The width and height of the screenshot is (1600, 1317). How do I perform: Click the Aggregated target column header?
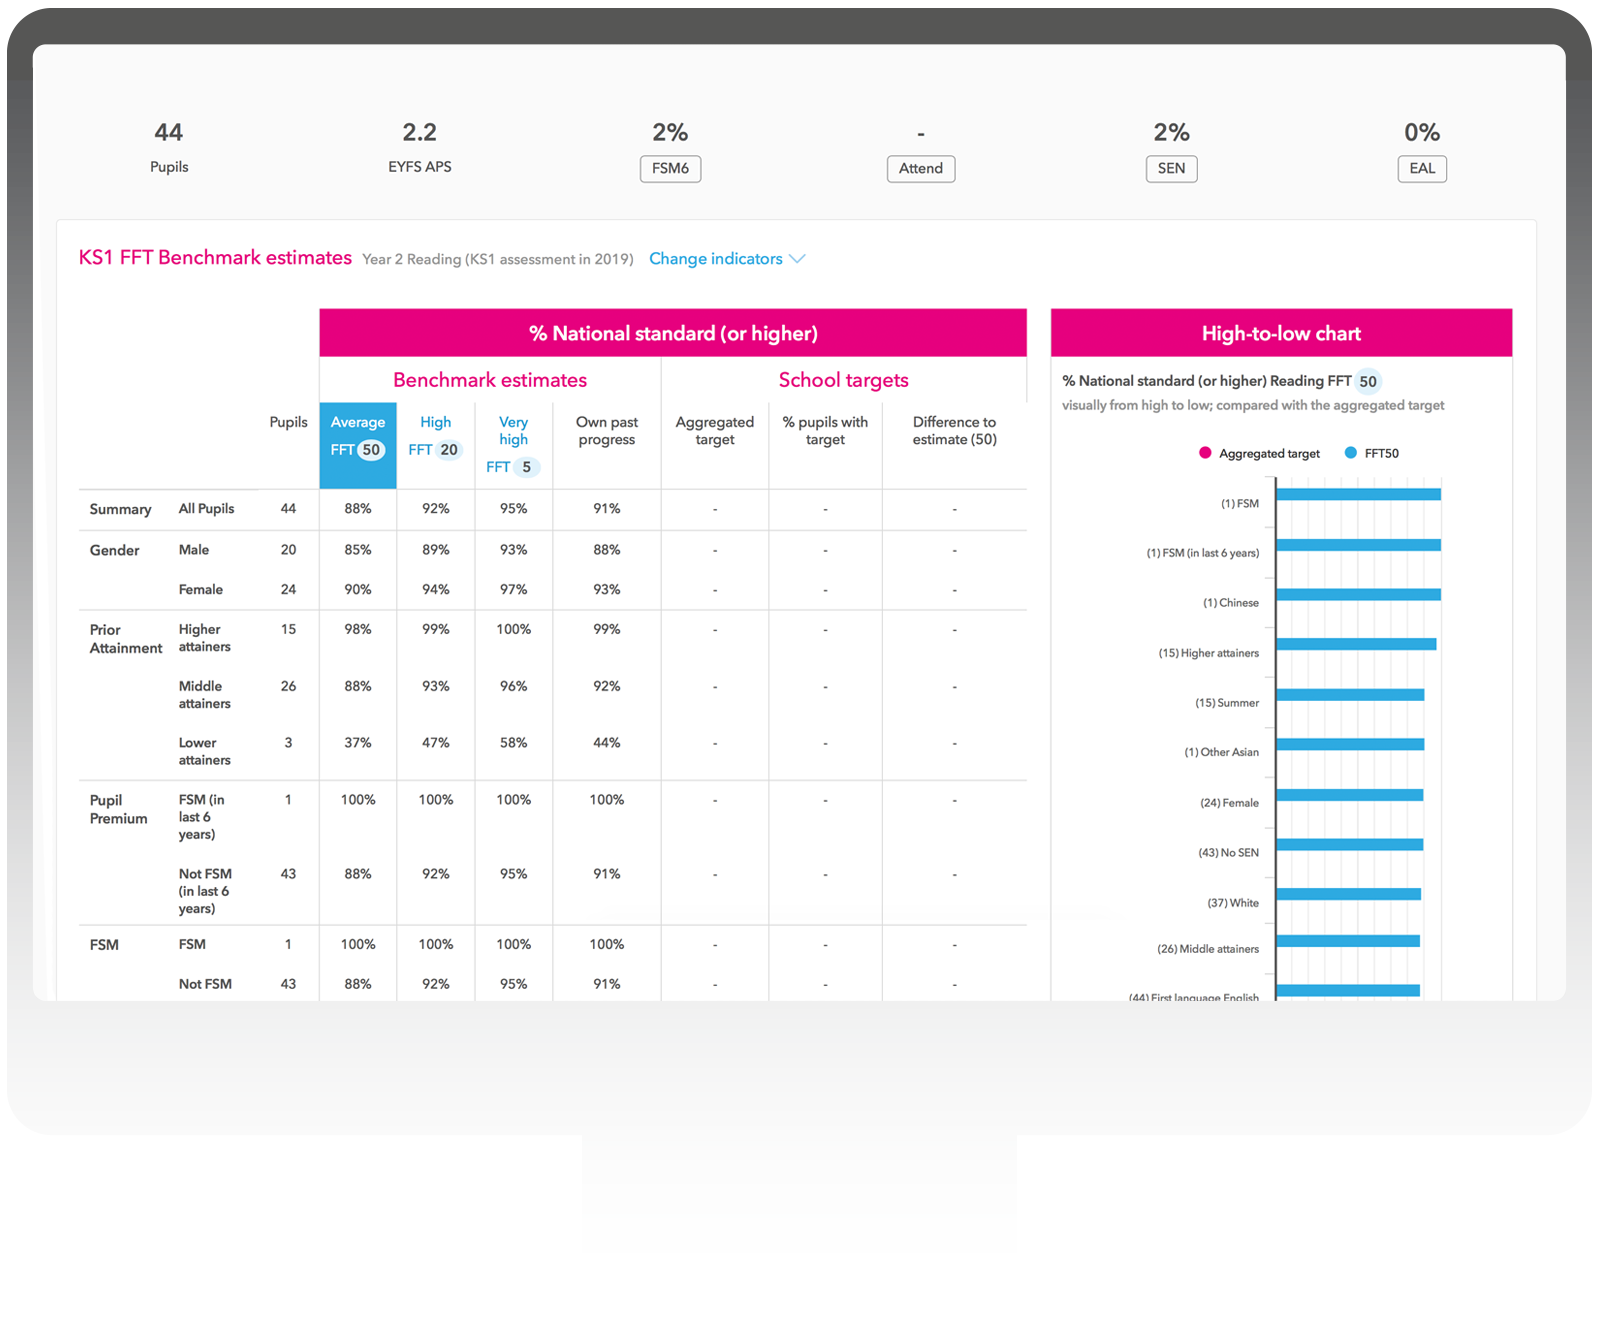click(x=714, y=431)
